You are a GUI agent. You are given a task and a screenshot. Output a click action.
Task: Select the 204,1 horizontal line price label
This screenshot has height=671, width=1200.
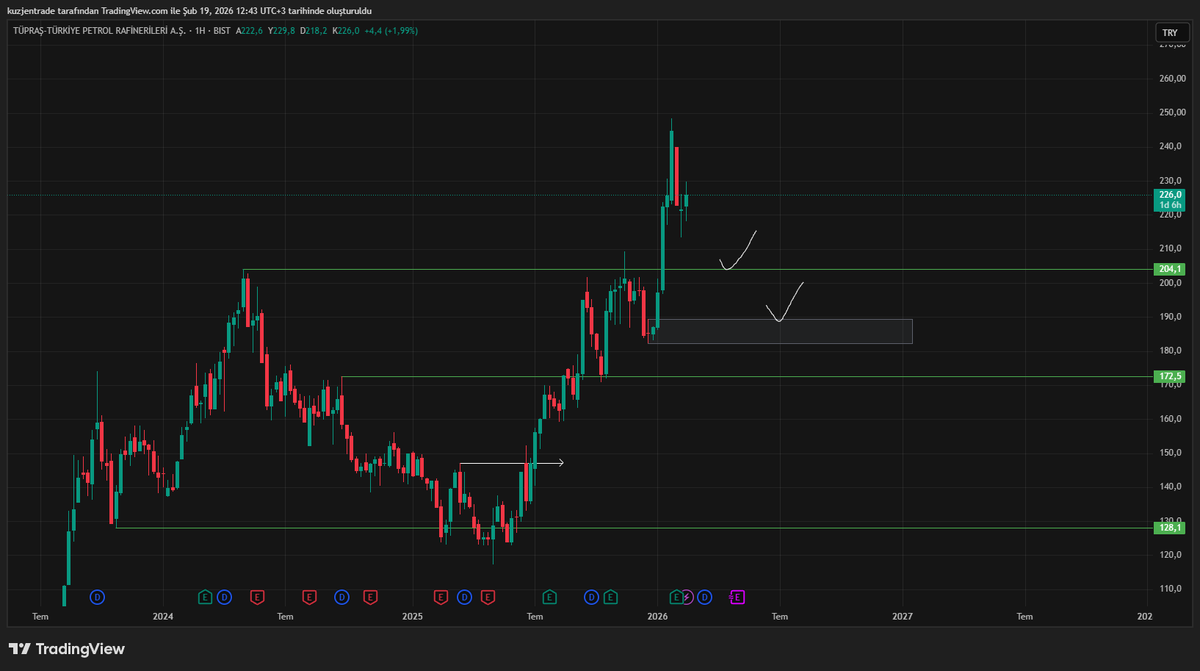click(x=1170, y=269)
